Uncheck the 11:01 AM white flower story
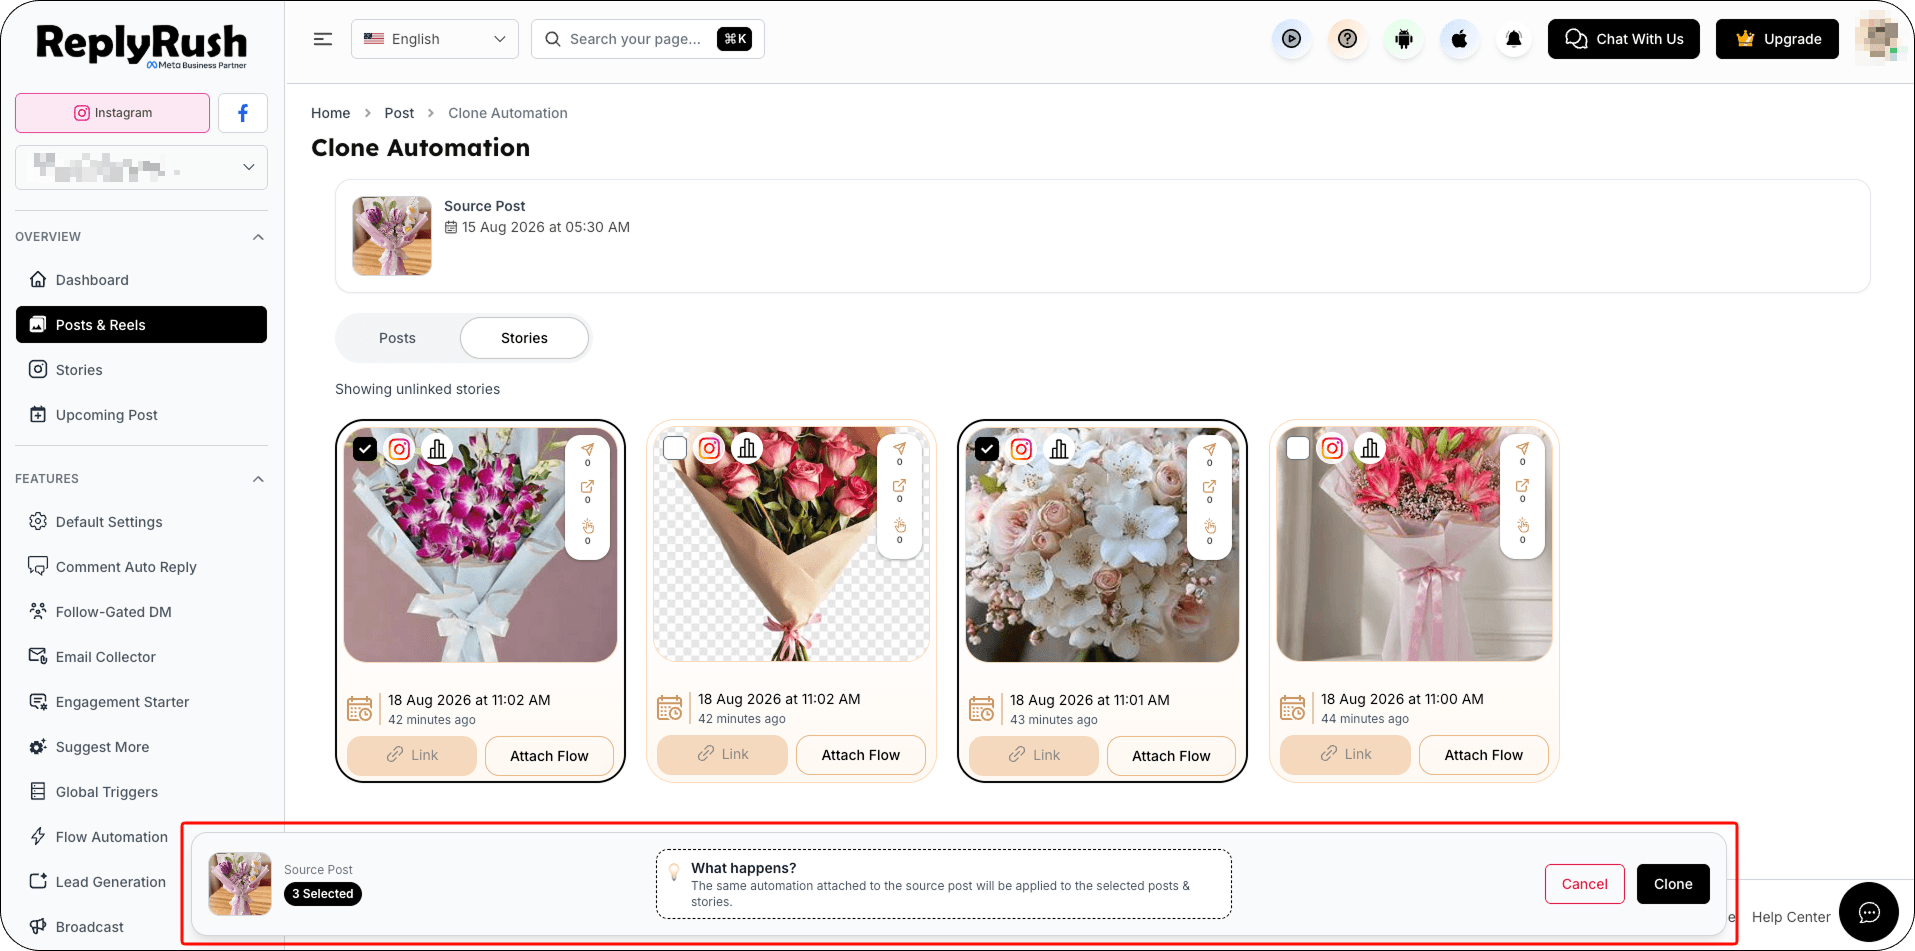This screenshot has width=1915, height=951. click(987, 449)
